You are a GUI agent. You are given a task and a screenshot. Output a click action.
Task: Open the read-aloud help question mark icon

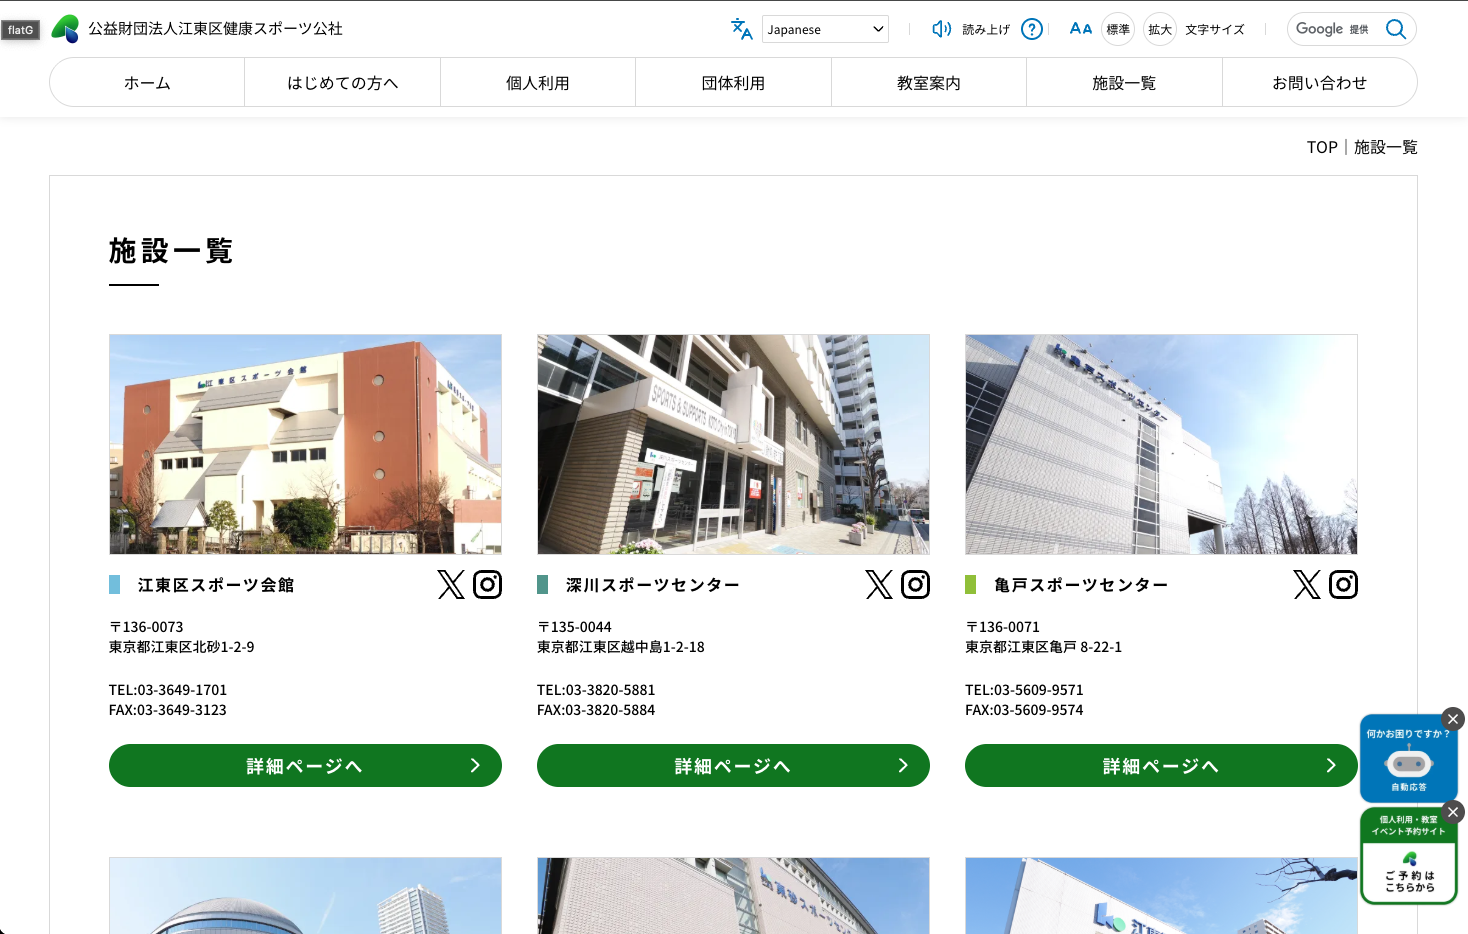pos(1032,29)
